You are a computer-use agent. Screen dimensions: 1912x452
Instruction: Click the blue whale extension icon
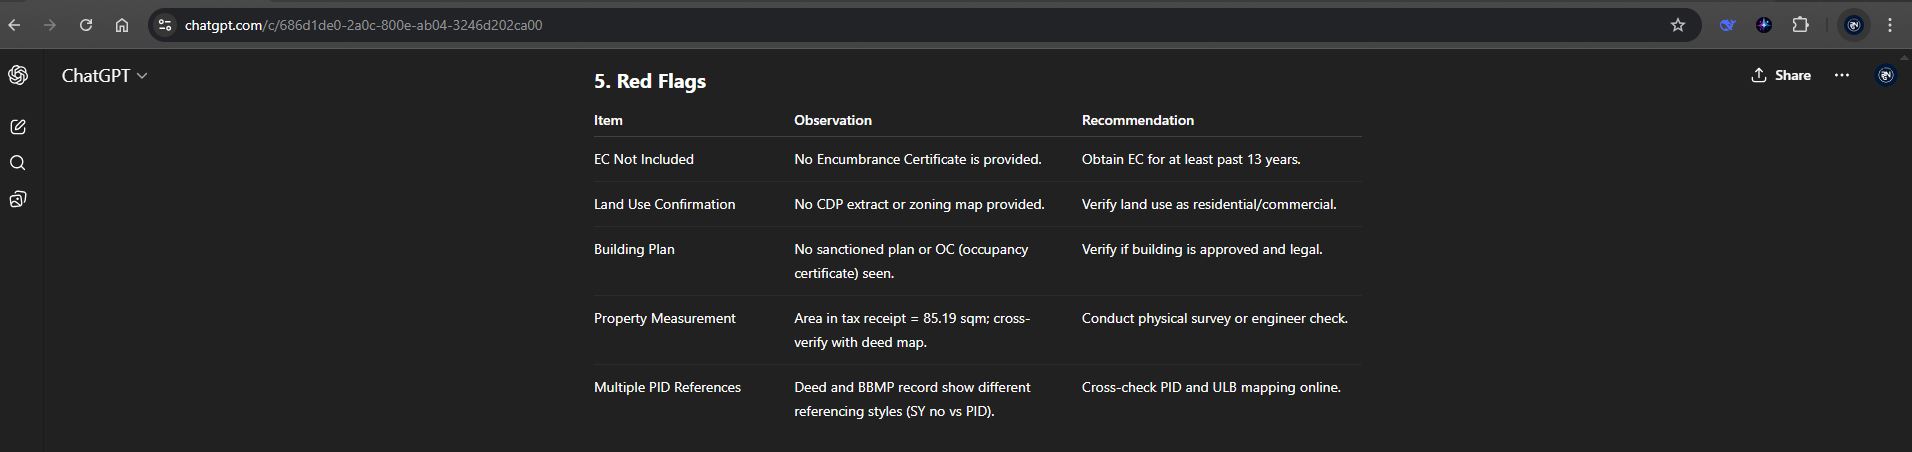click(x=1727, y=25)
